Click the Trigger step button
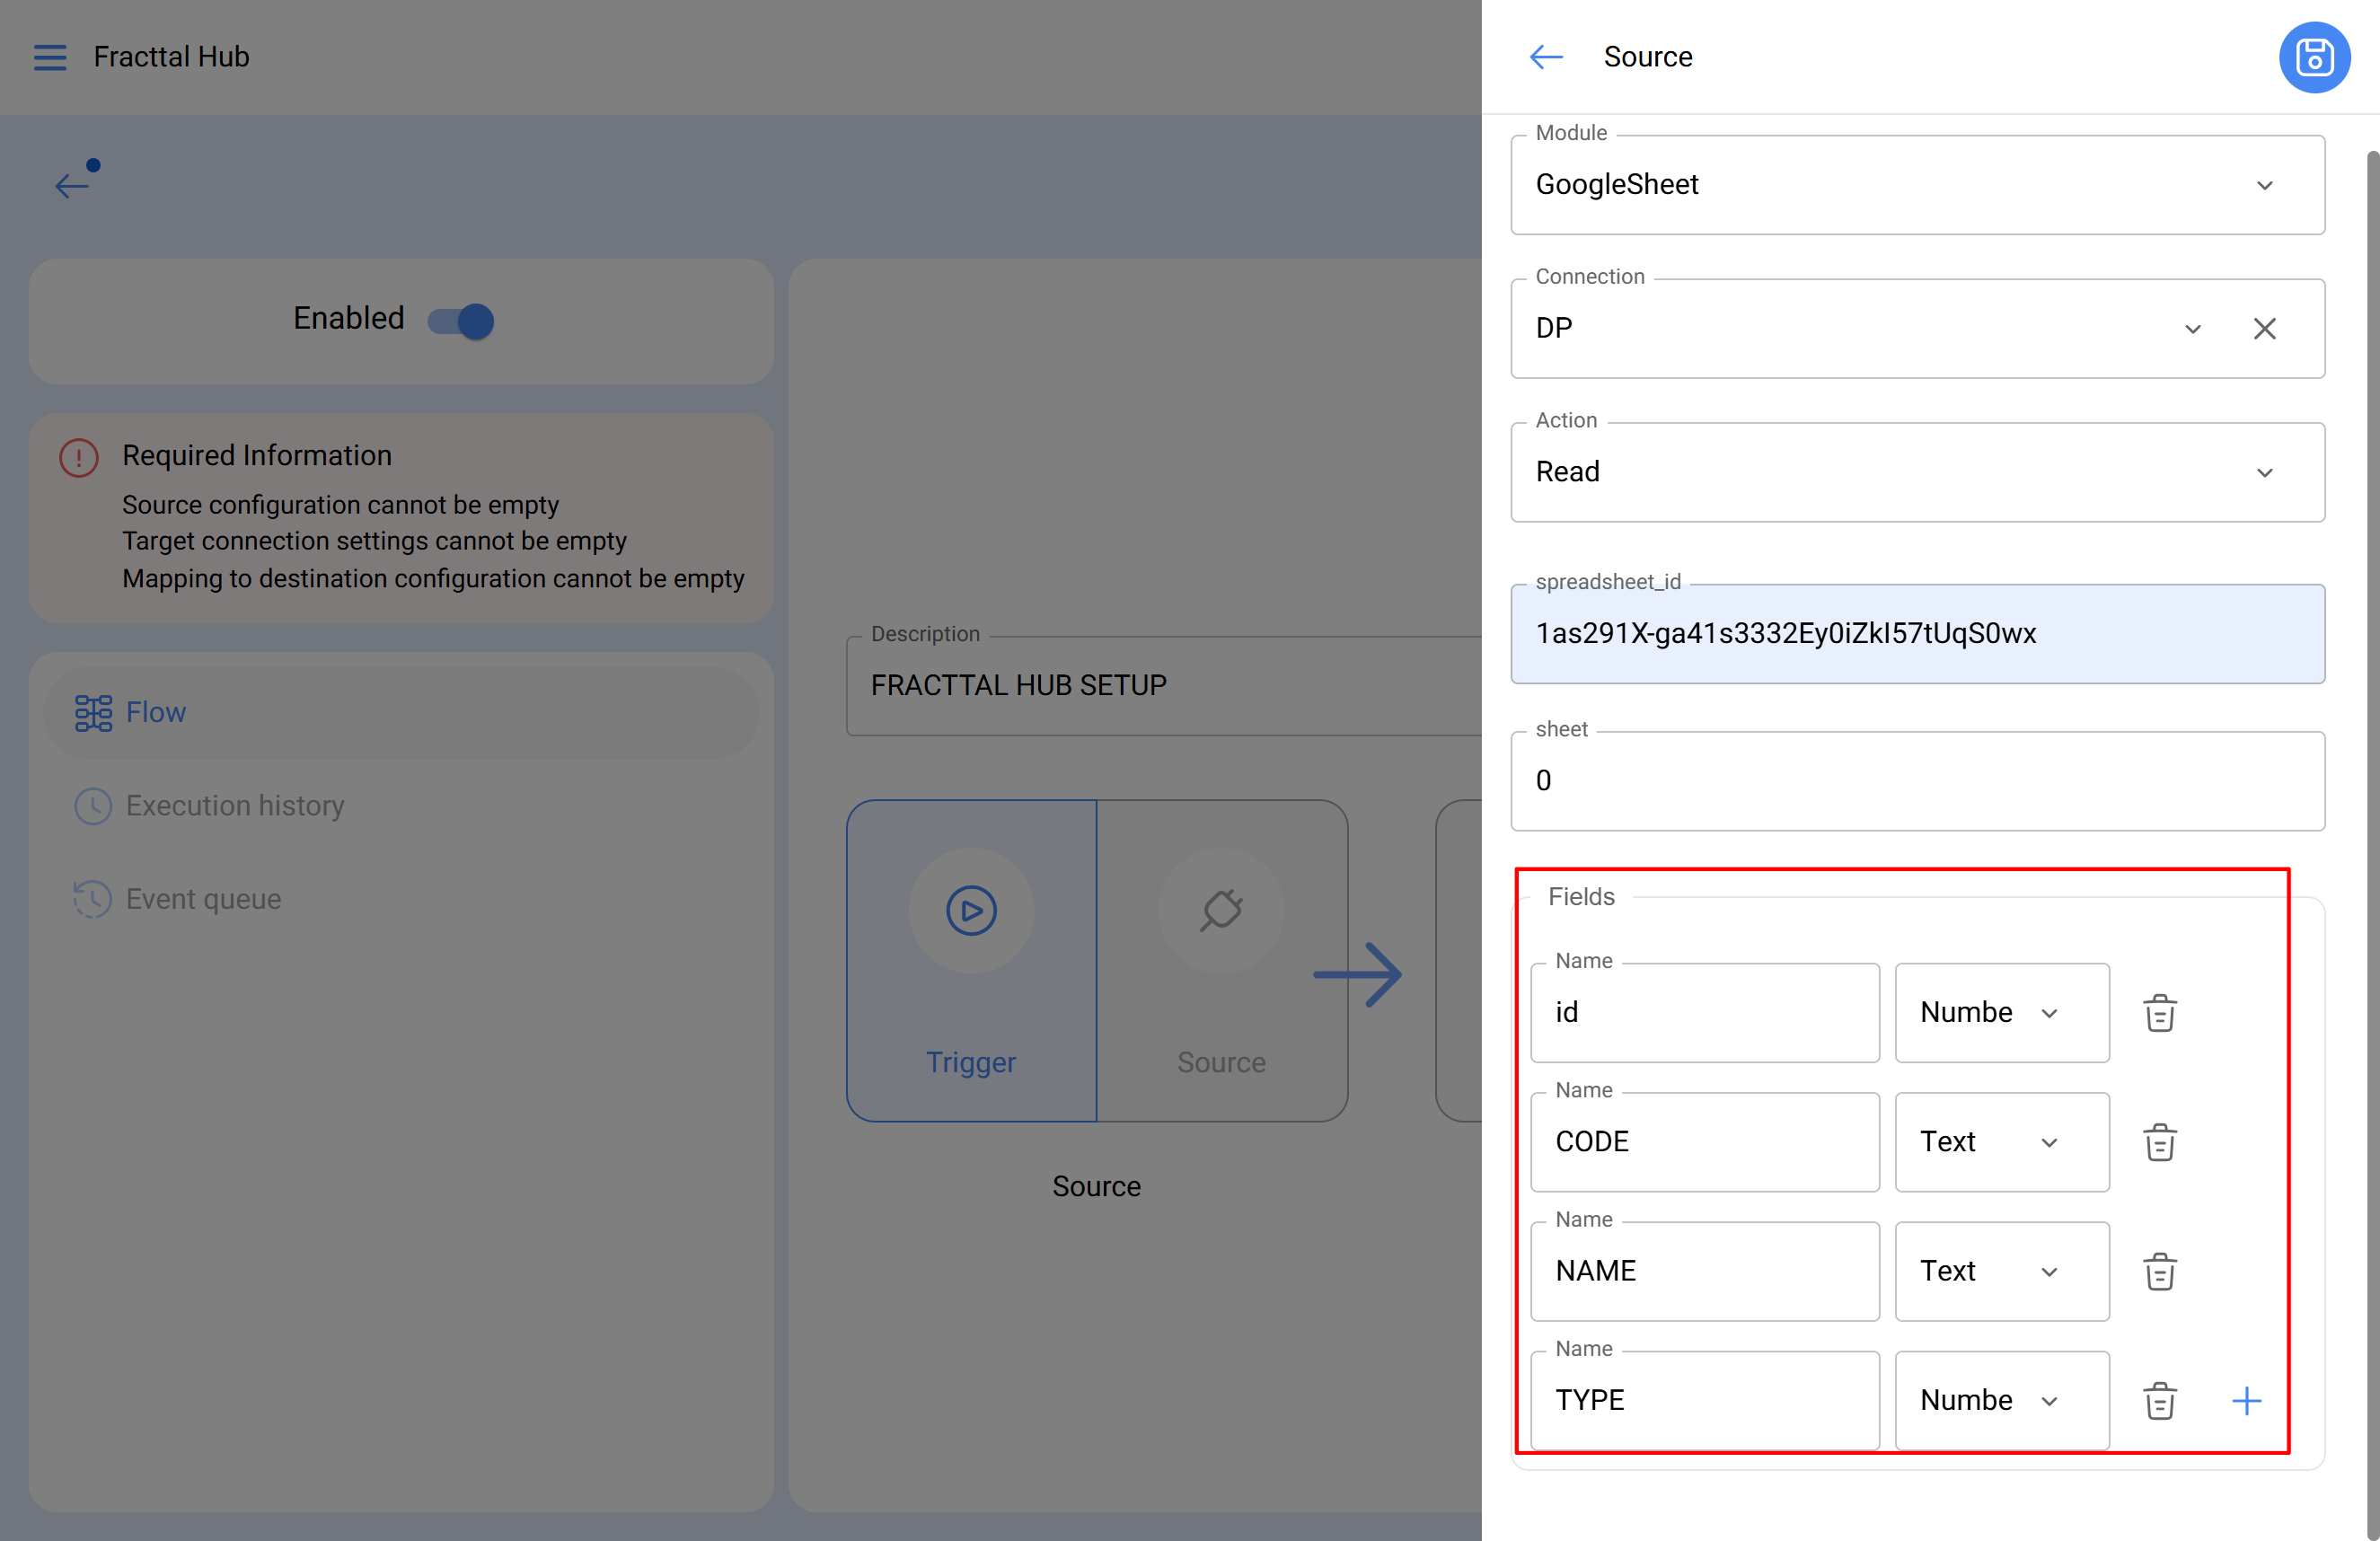This screenshot has height=1541, width=2380. pyautogui.click(x=971, y=959)
